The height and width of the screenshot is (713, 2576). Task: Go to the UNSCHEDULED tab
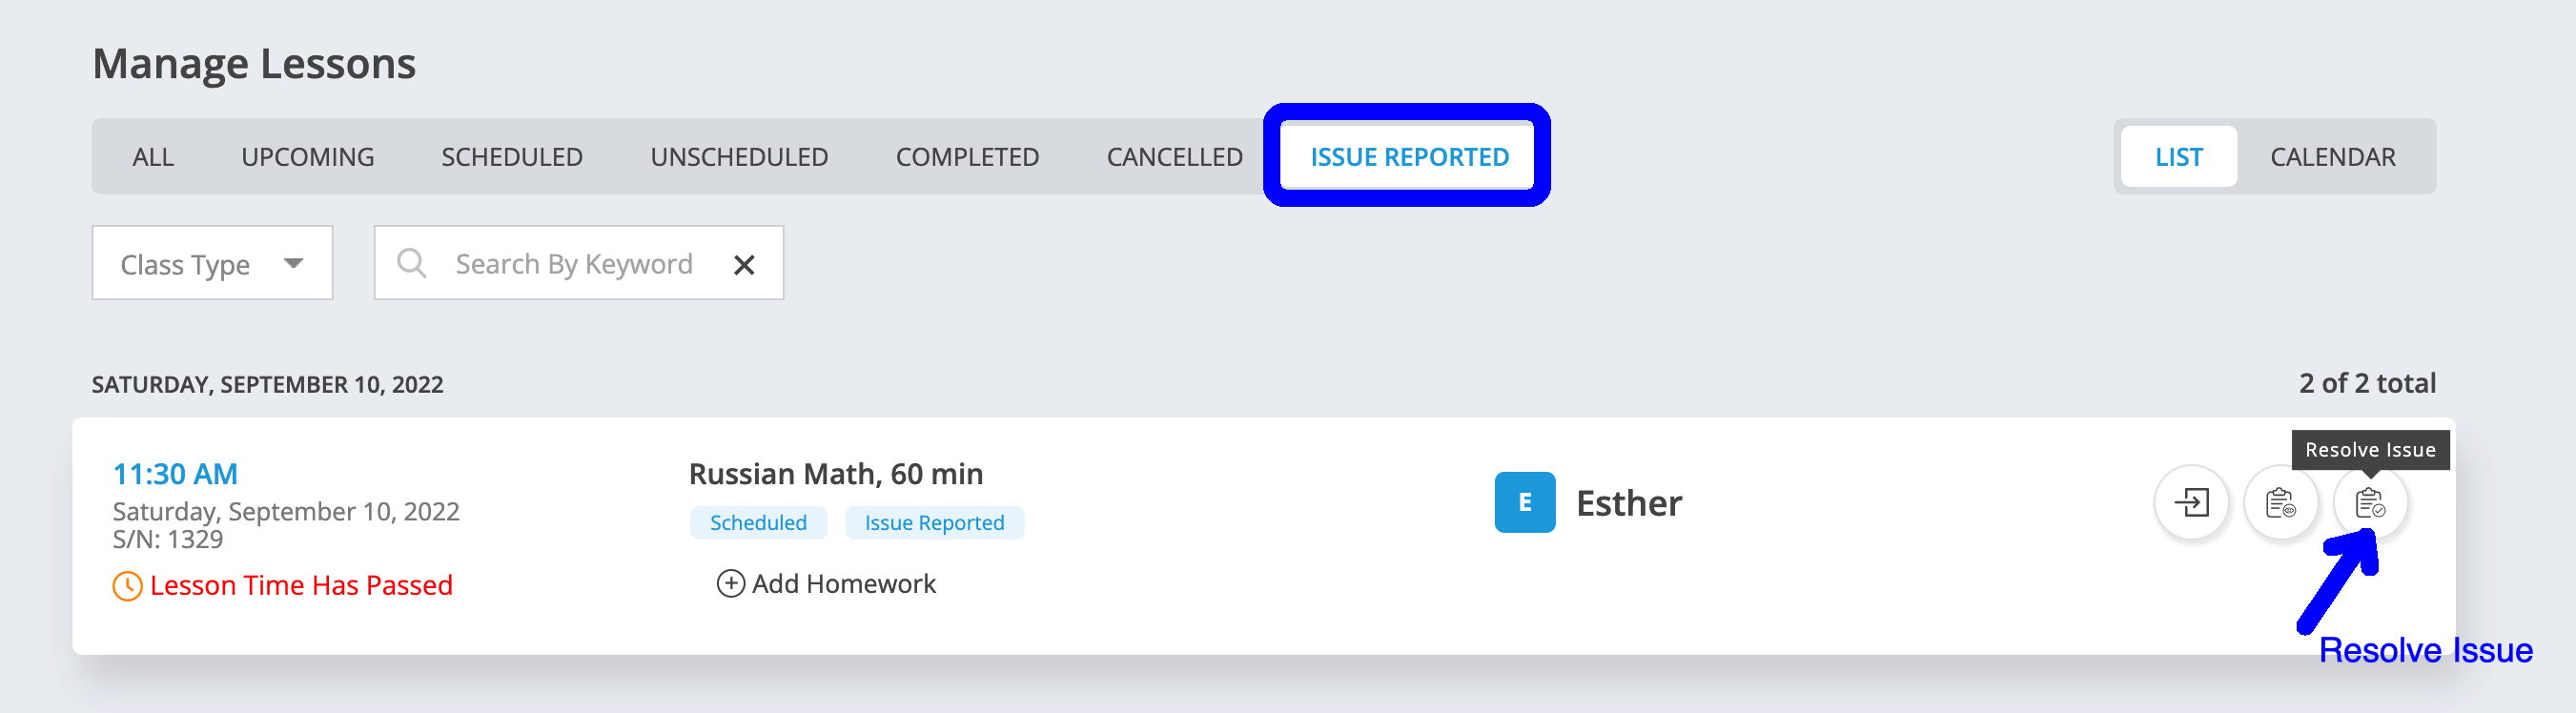[738, 157]
